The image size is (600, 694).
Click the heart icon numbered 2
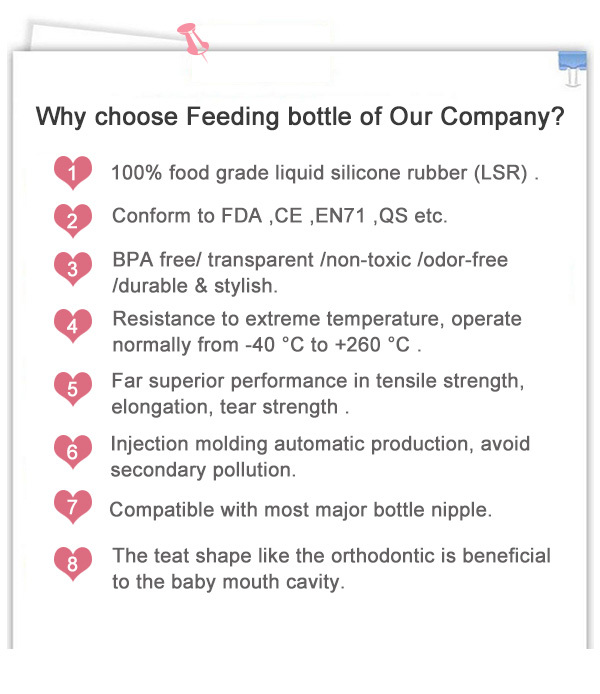[73, 221]
